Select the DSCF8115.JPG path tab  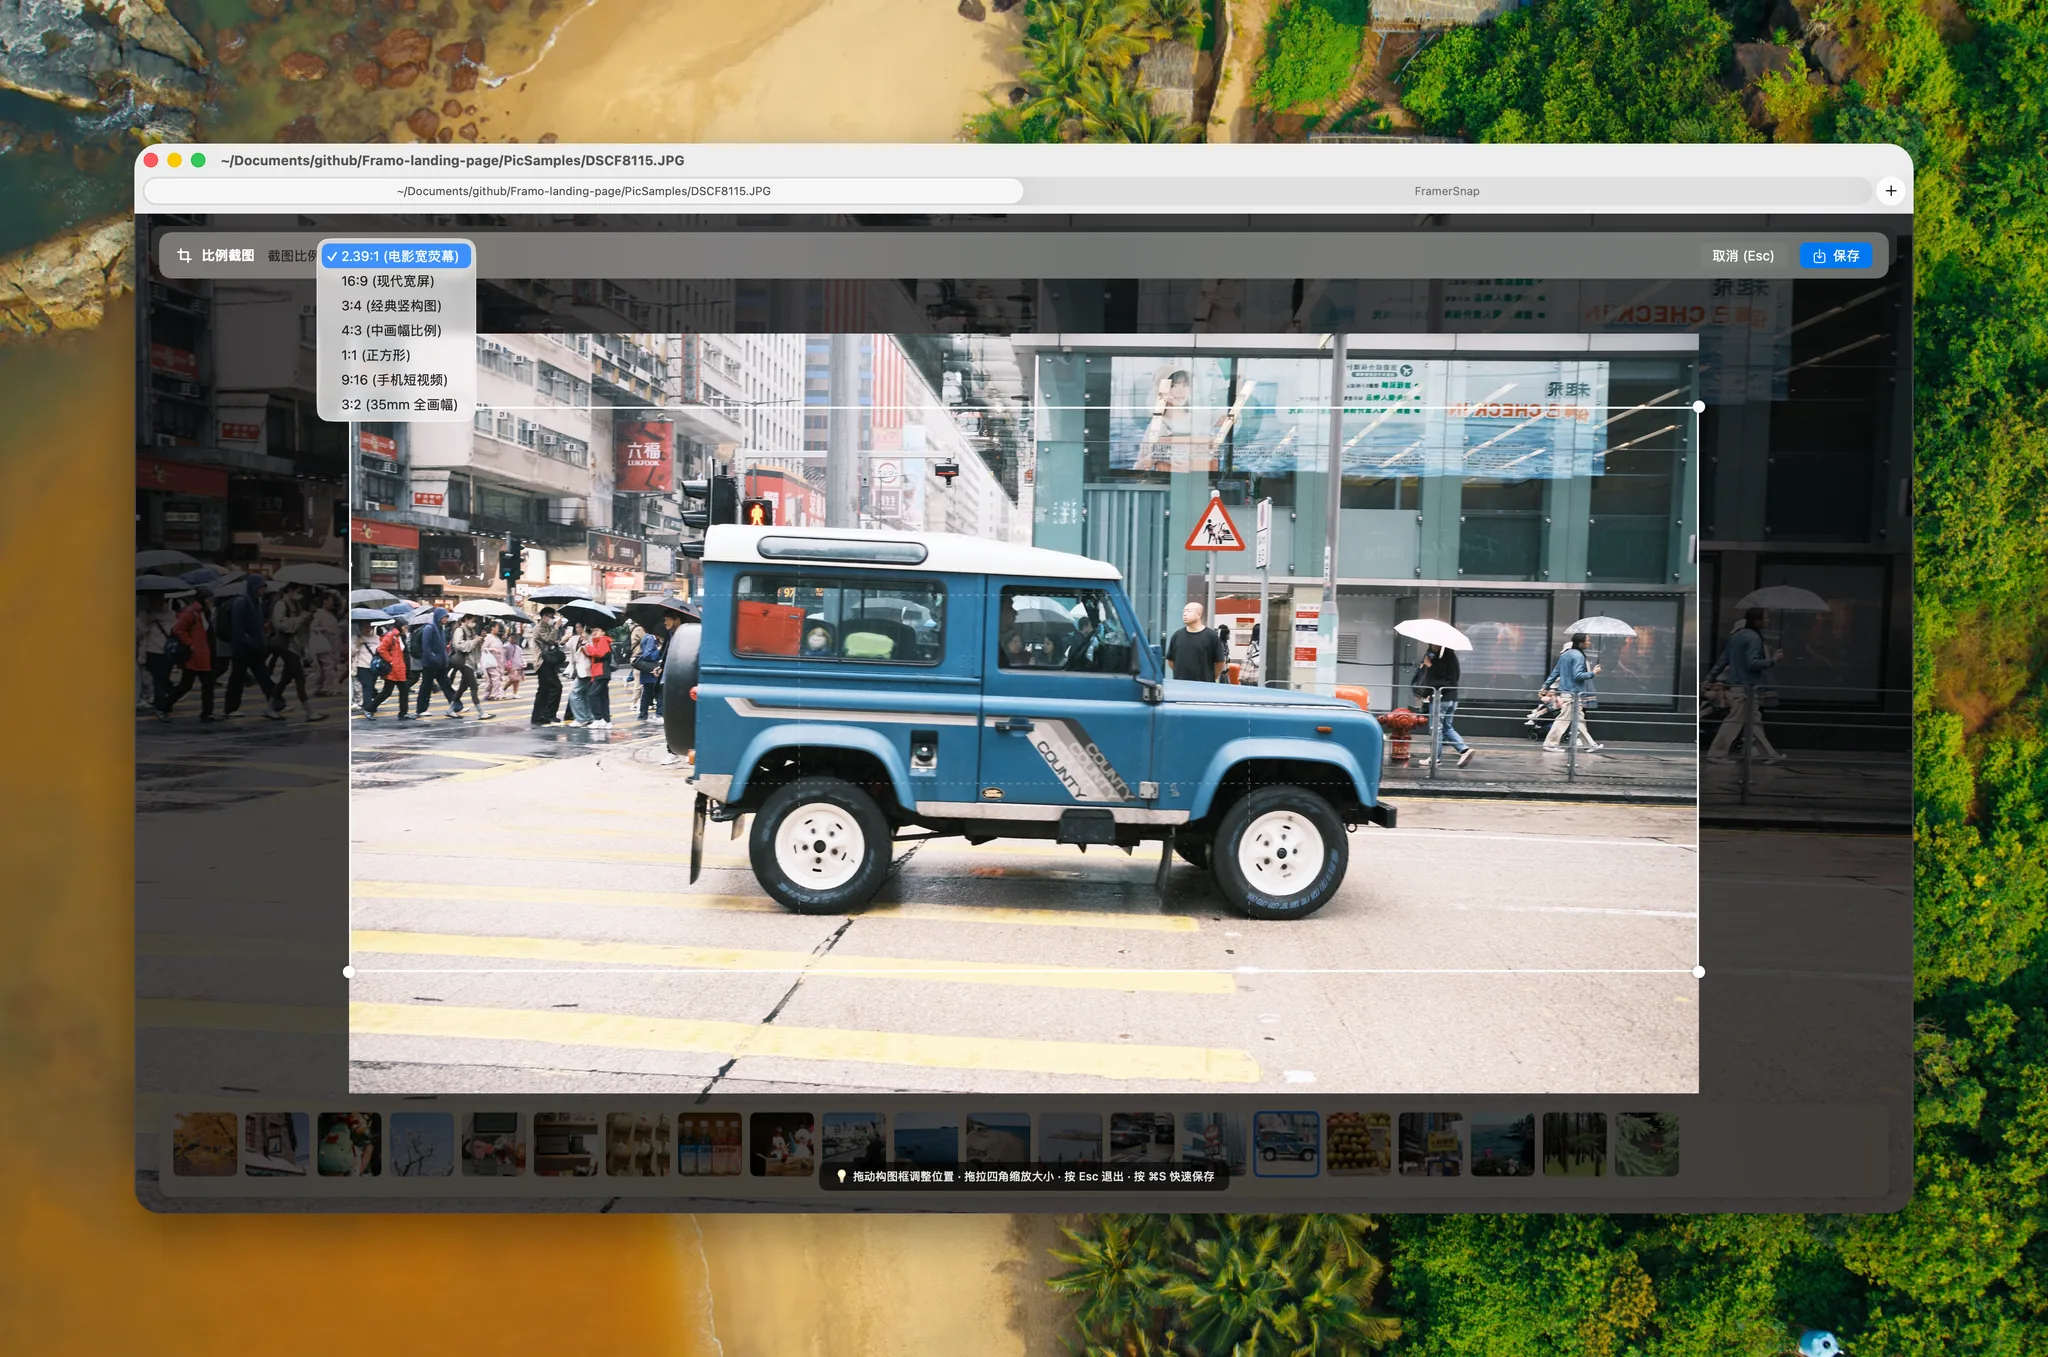pos(584,191)
